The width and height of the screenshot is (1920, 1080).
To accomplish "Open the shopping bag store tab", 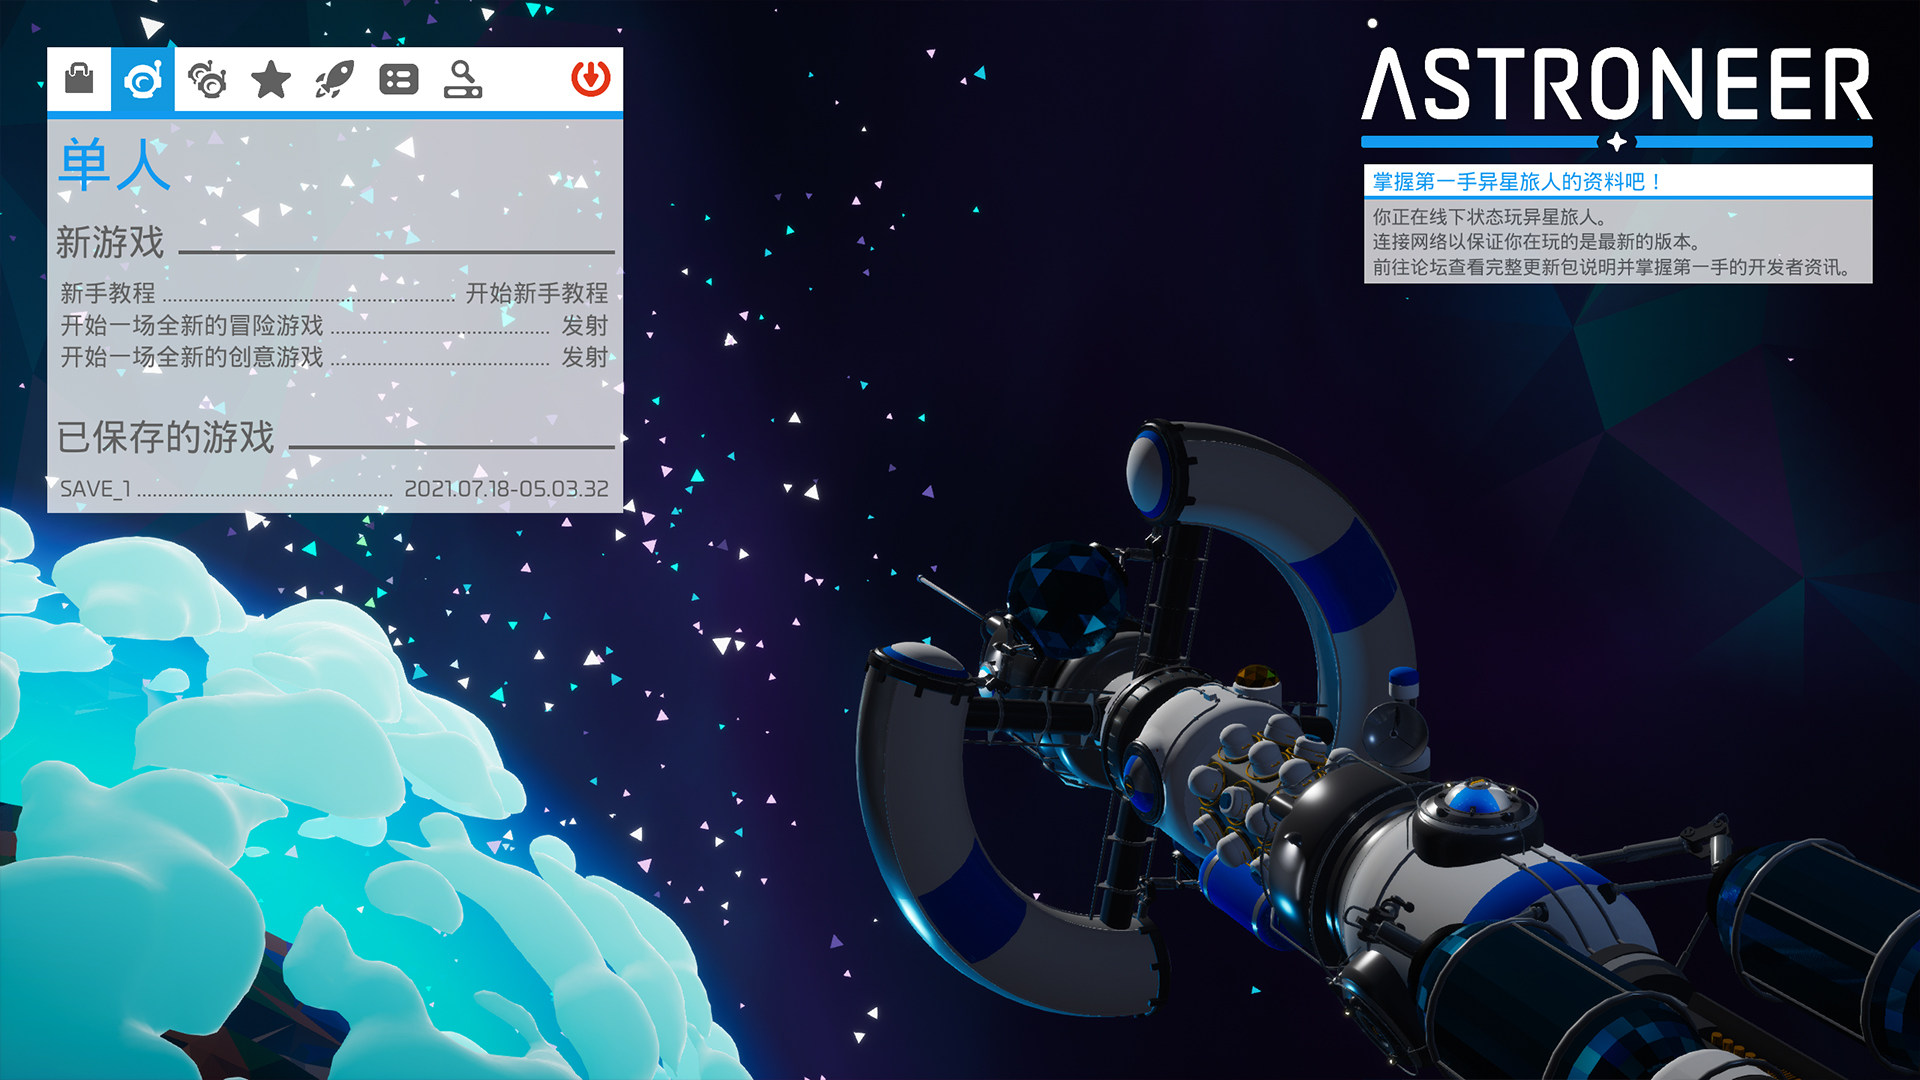I will point(78,79).
